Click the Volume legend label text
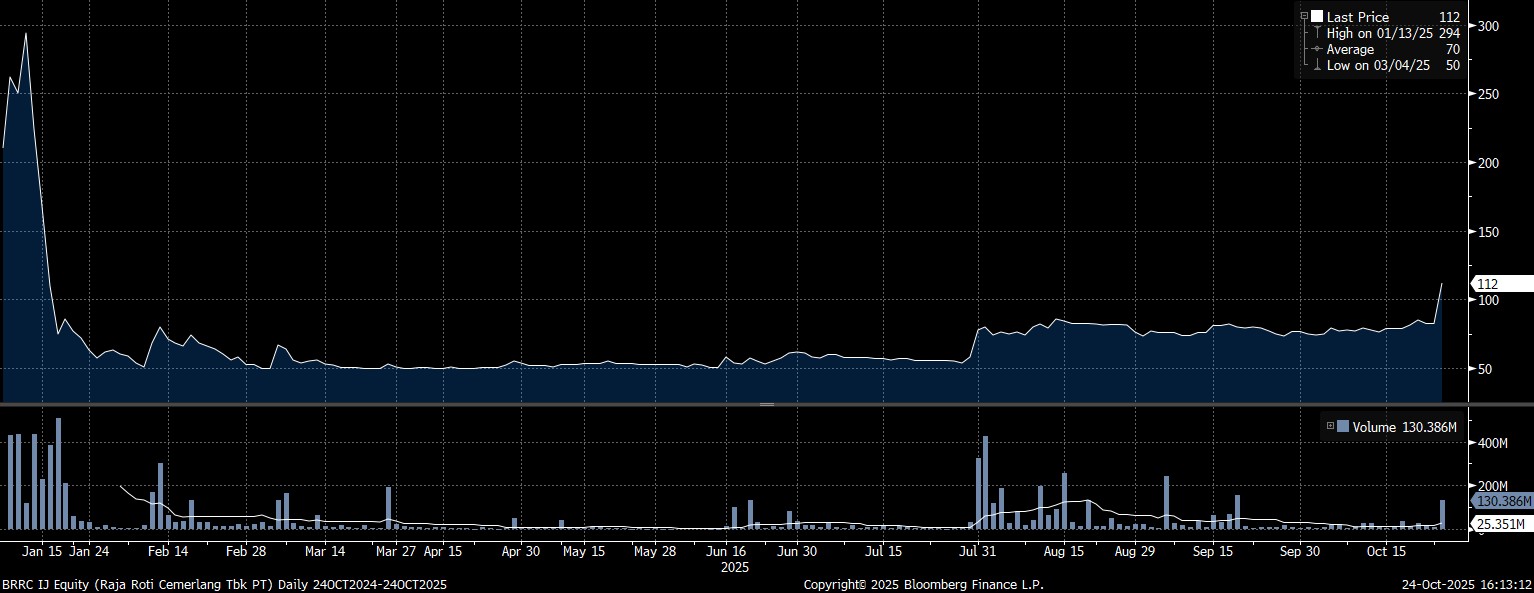 point(1374,427)
